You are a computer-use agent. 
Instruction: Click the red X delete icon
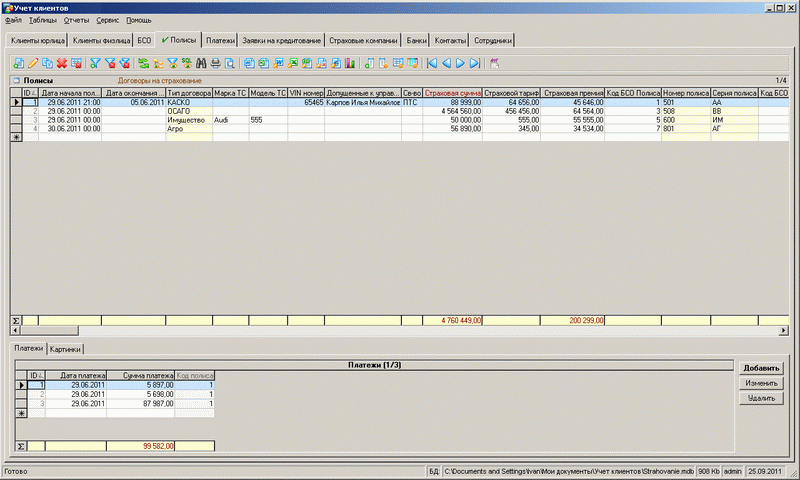(x=61, y=63)
